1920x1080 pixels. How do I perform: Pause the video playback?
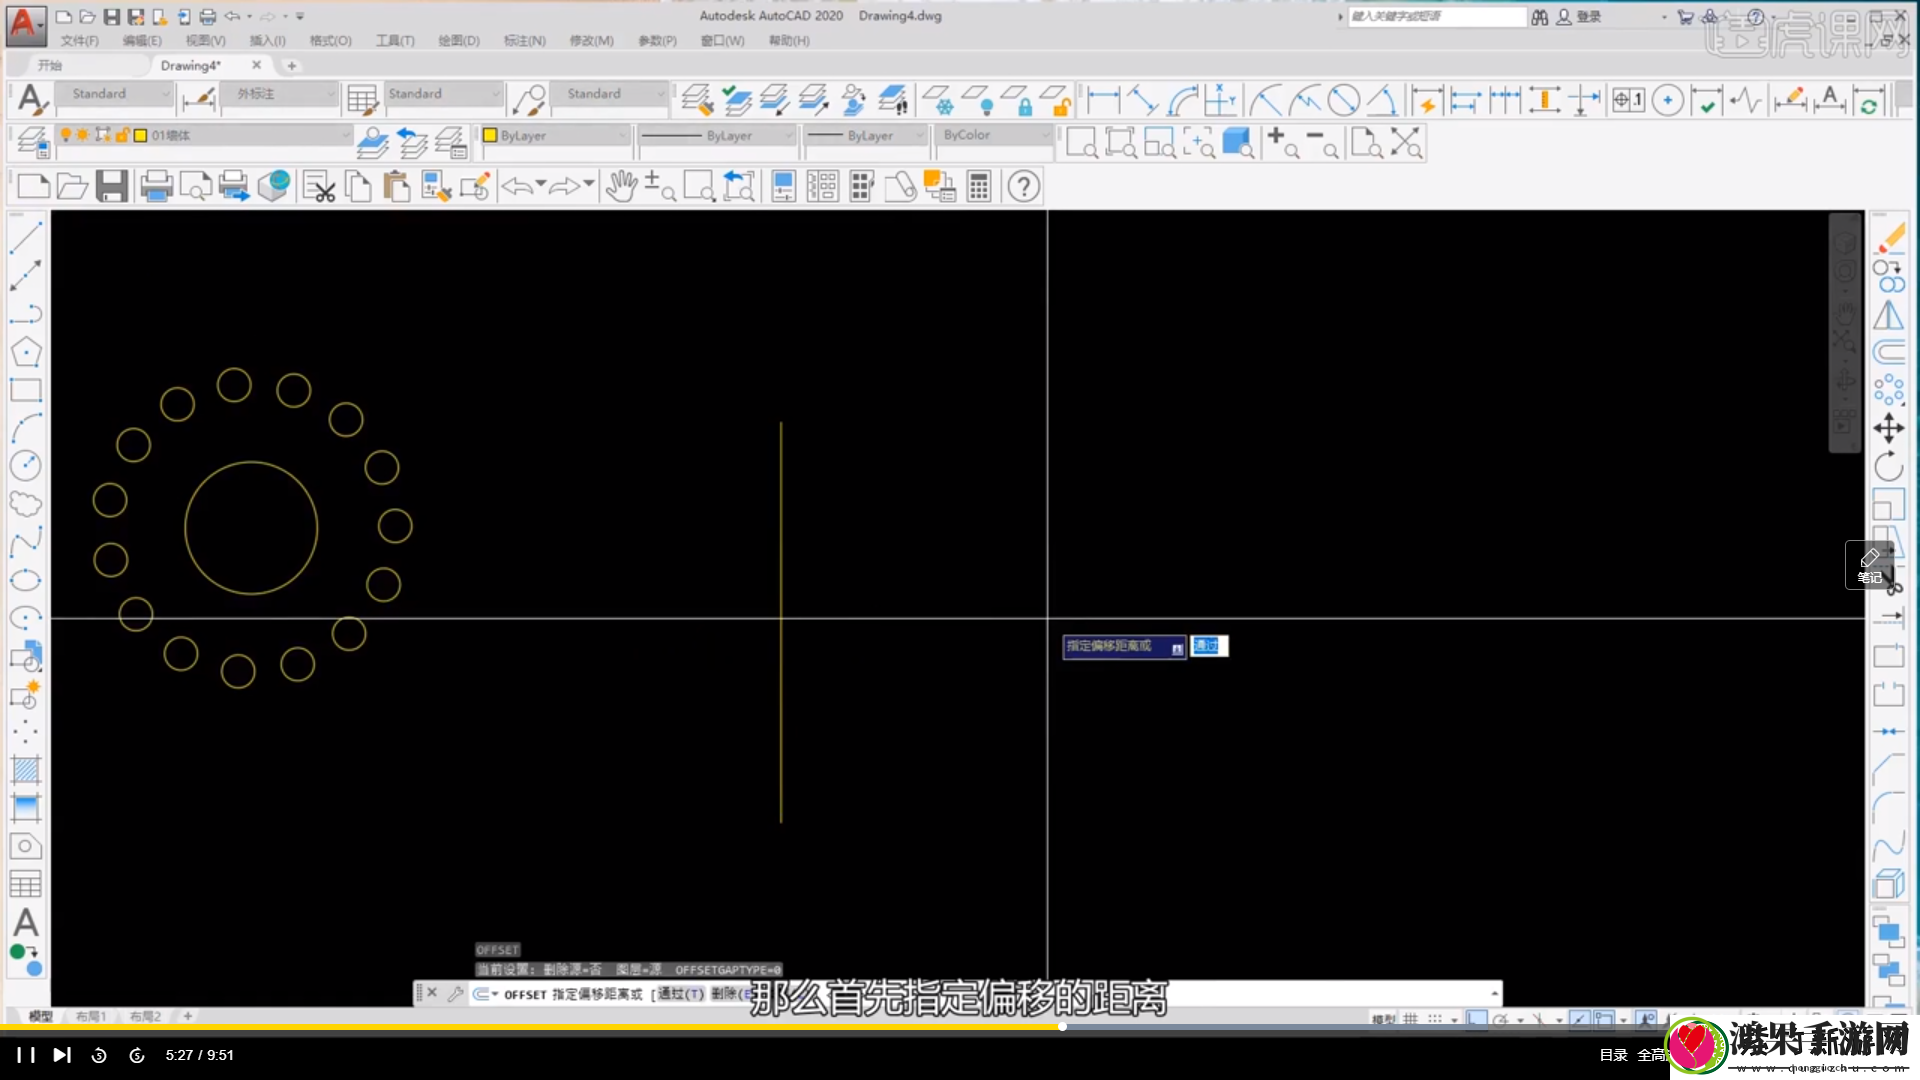[26, 1054]
